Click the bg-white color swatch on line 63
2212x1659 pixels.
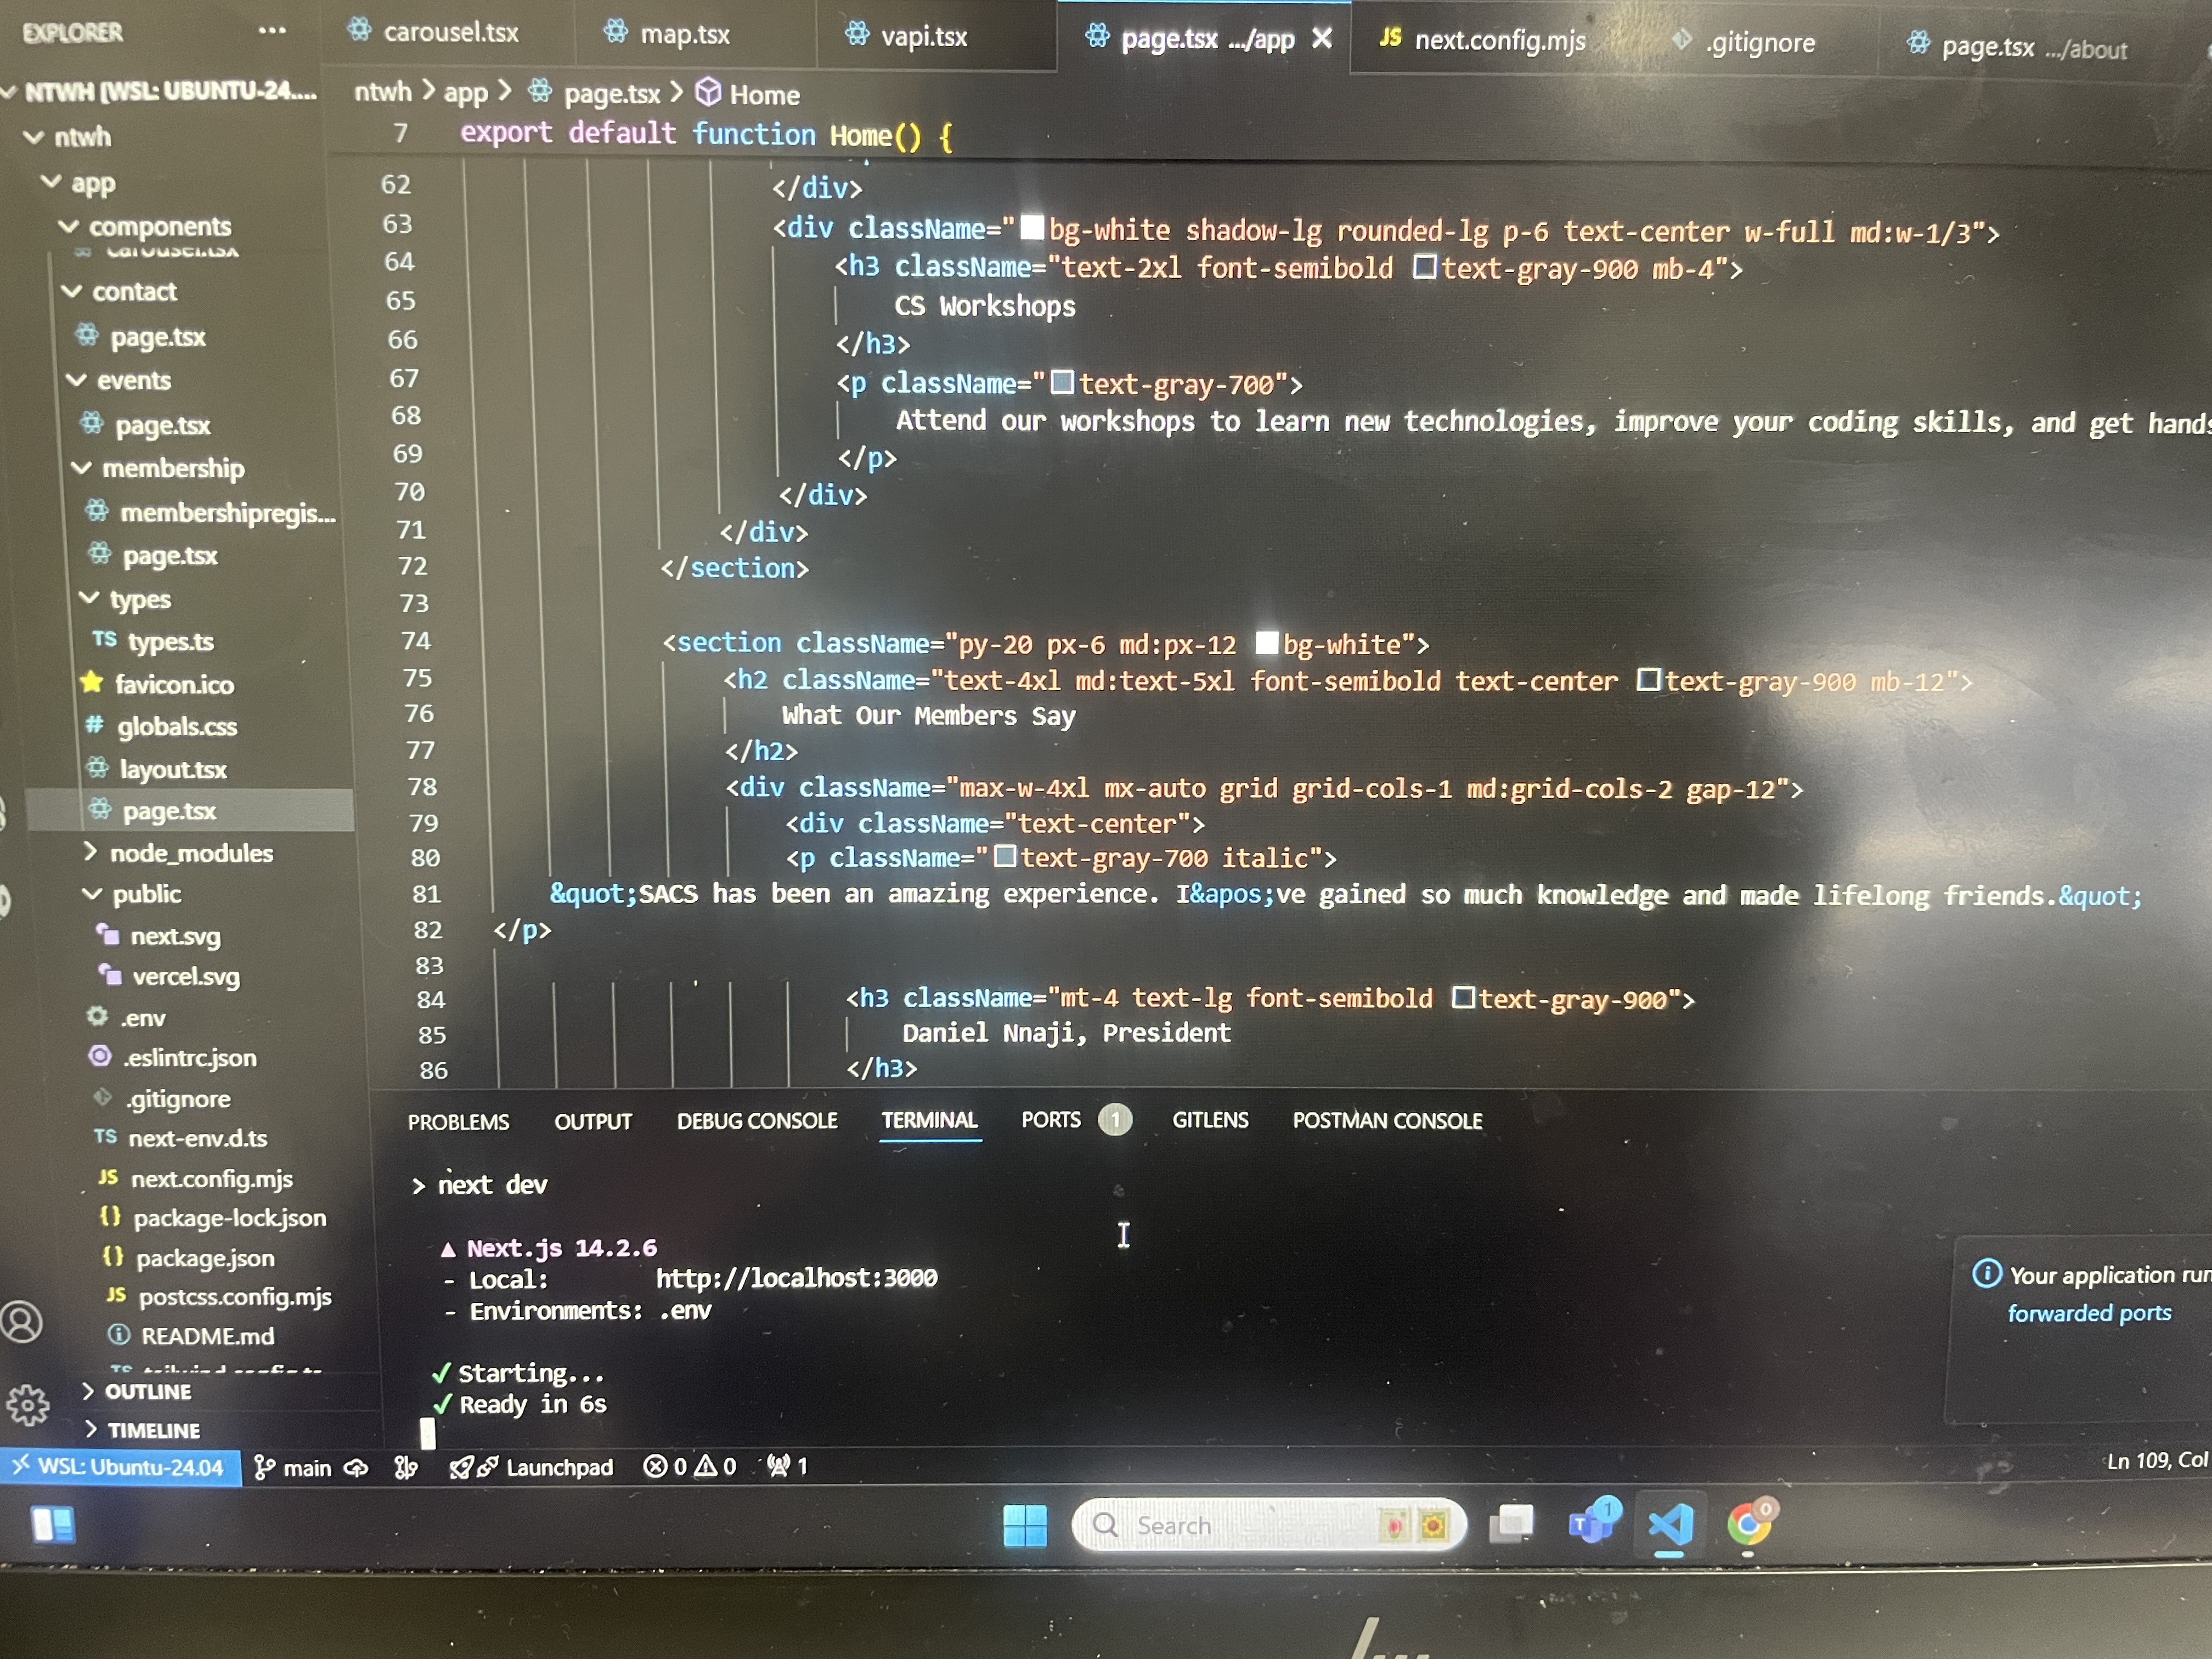pyautogui.click(x=1031, y=229)
